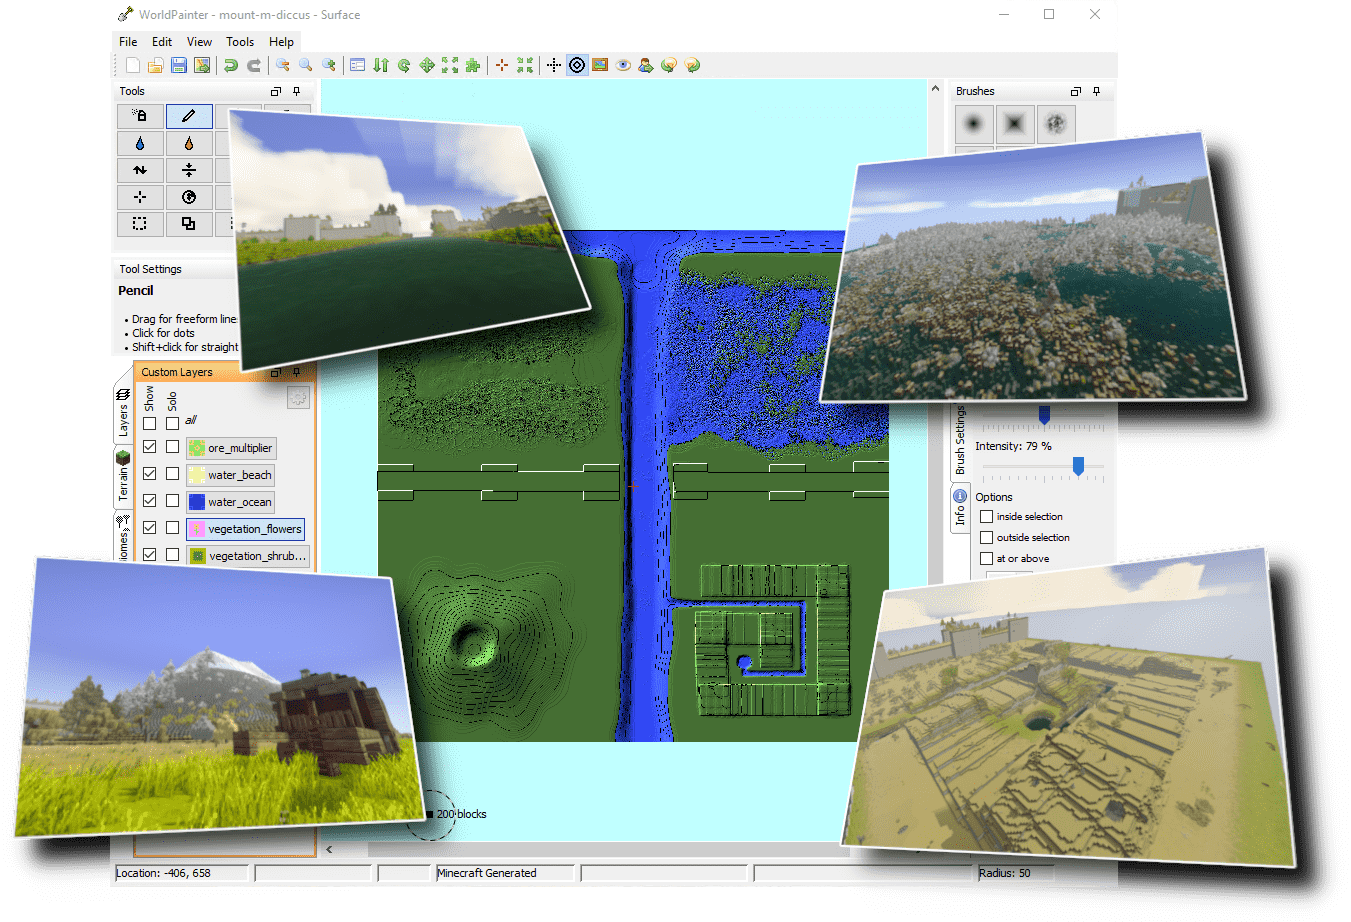Open the custom layers gear settings
Screen dimensions: 1351x922
[298, 398]
